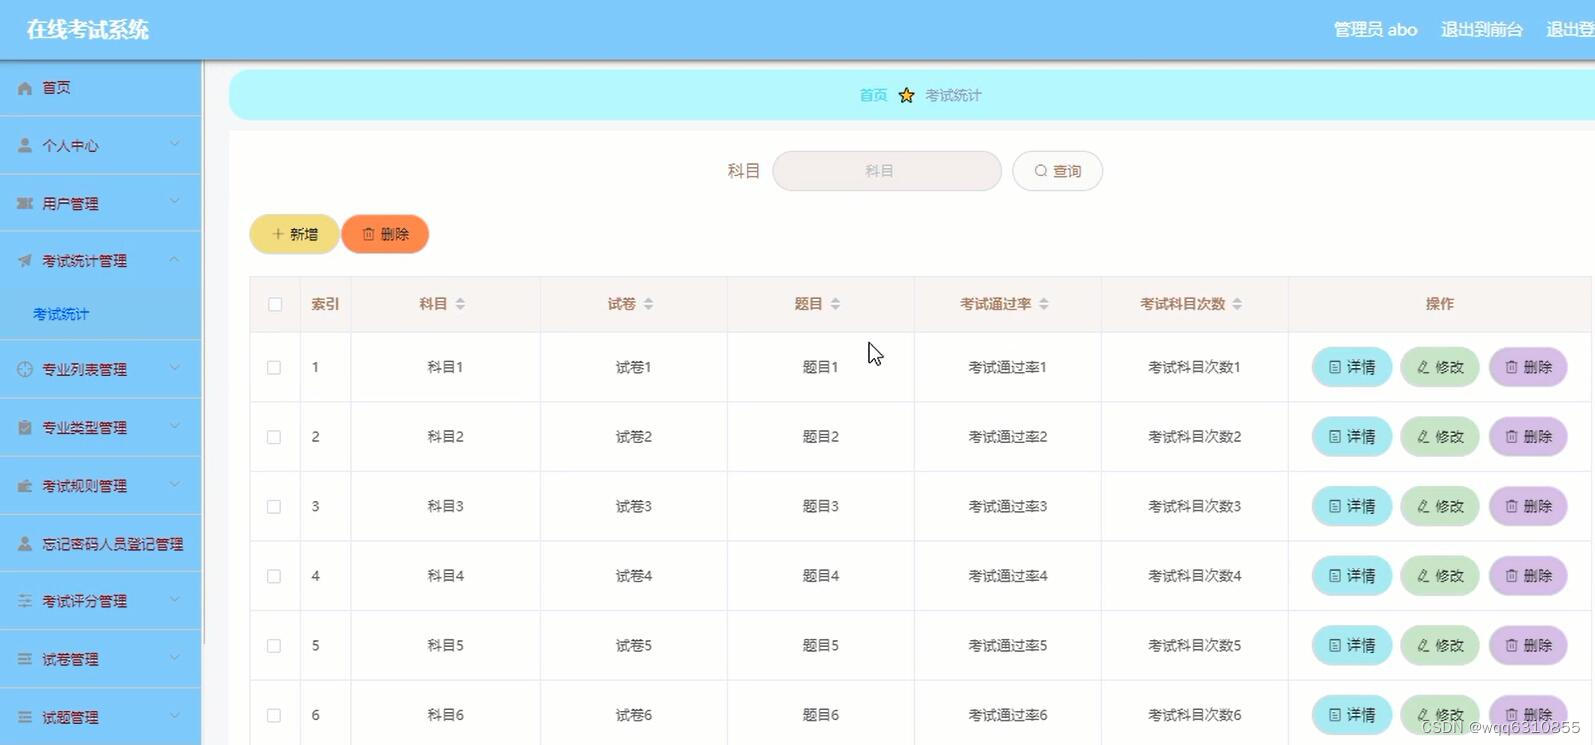Click 修改 for row 科目5
Image resolution: width=1595 pixels, height=745 pixels.
1440,646
